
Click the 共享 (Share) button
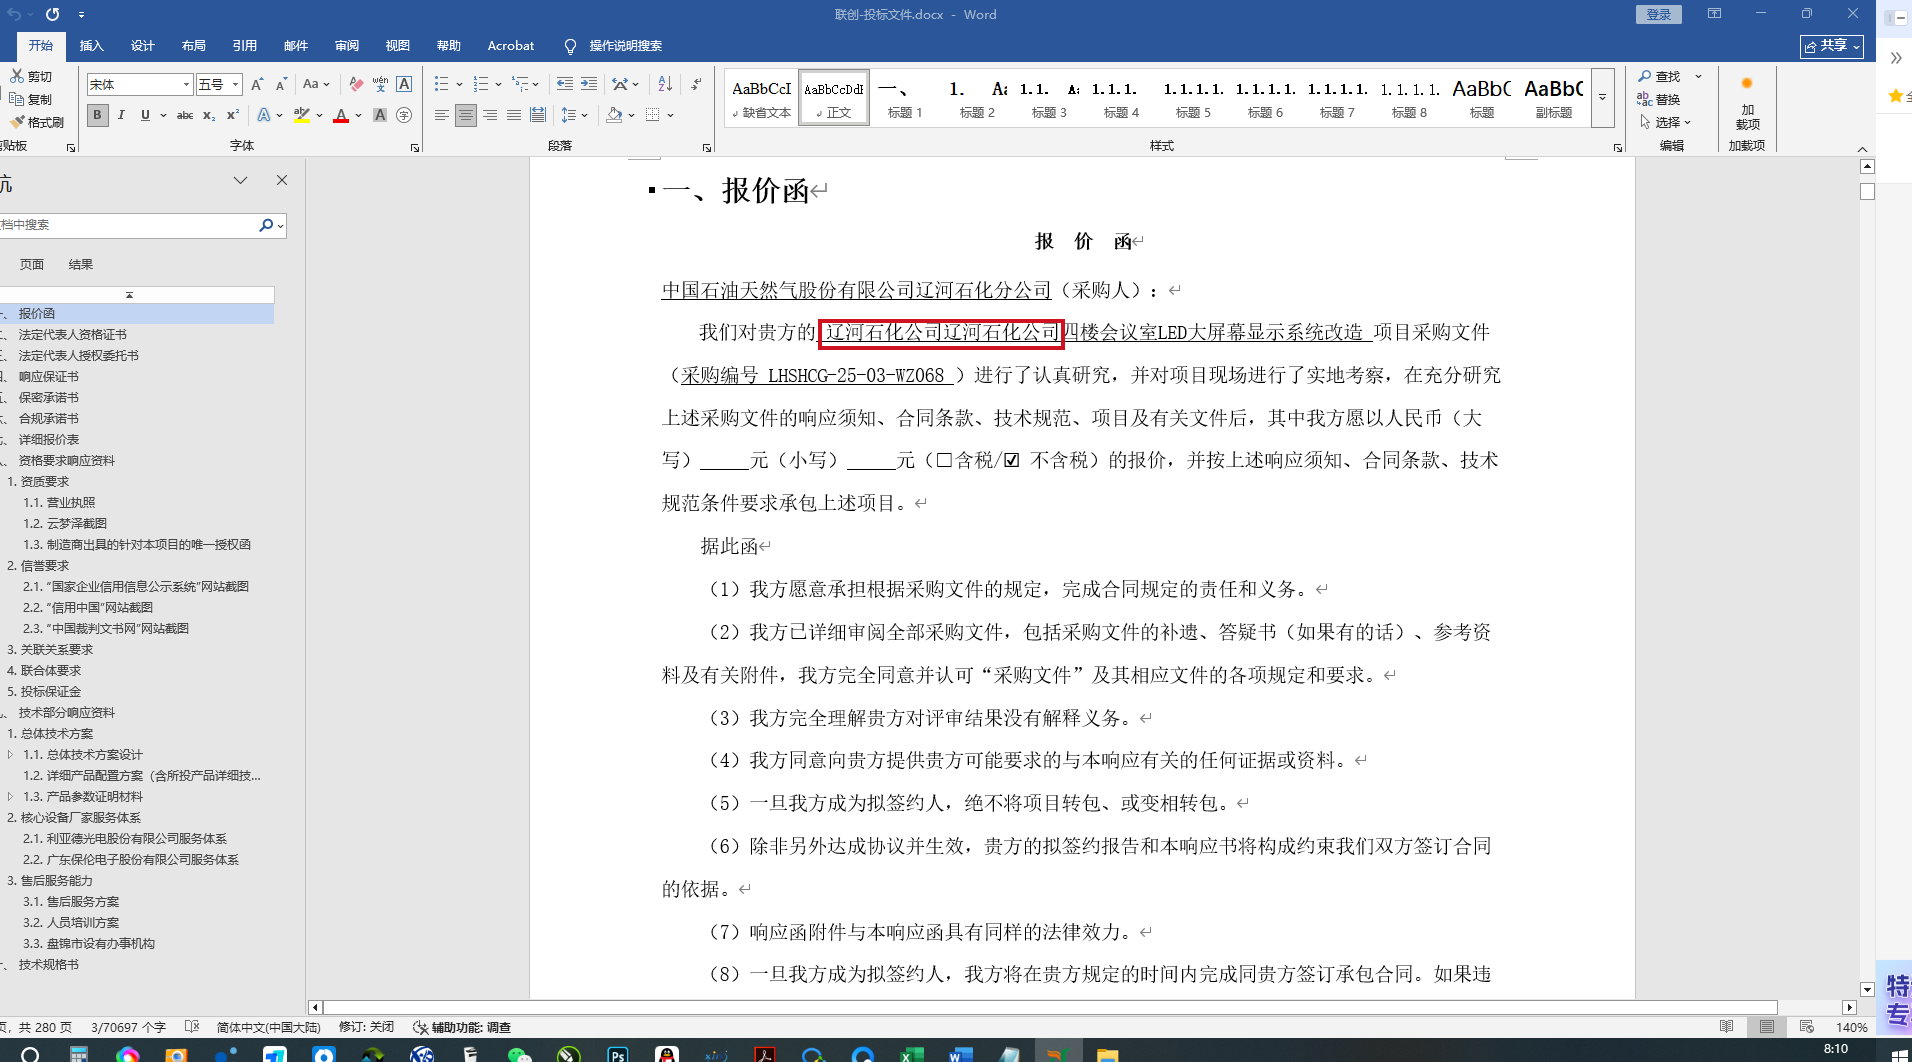[1831, 46]
